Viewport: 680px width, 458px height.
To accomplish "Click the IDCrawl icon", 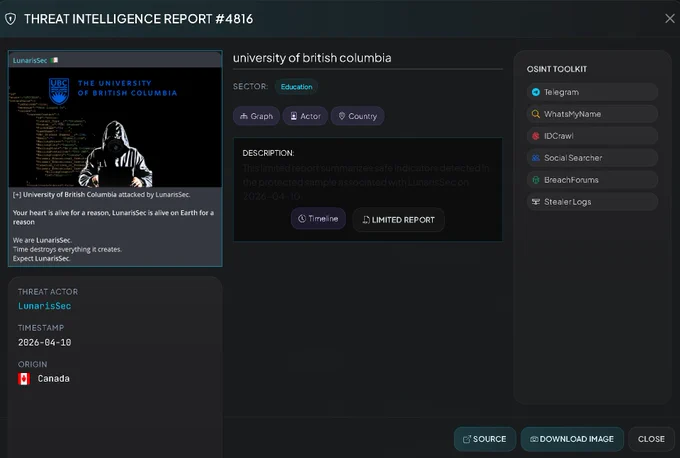I will click(x=536, y=136).
